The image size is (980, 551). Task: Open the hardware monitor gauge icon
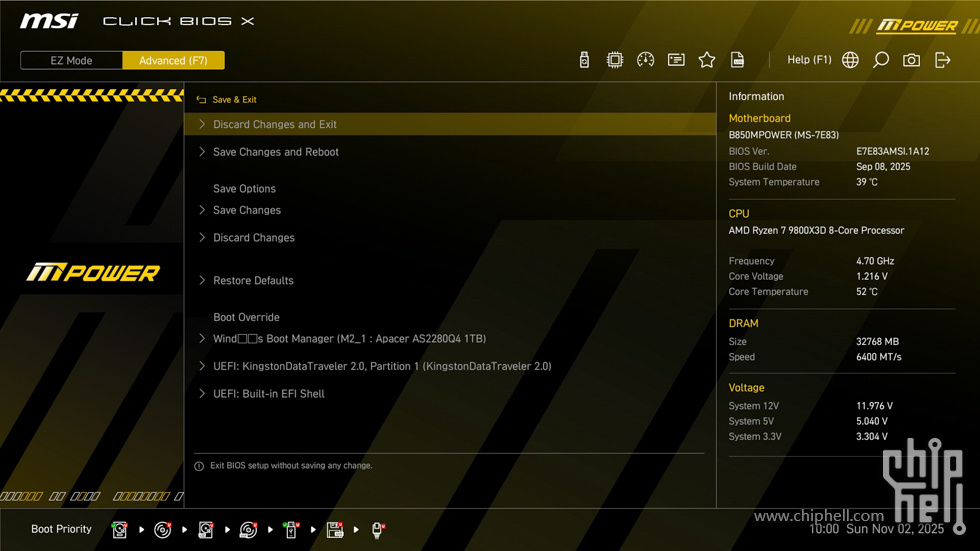(645, 60)
